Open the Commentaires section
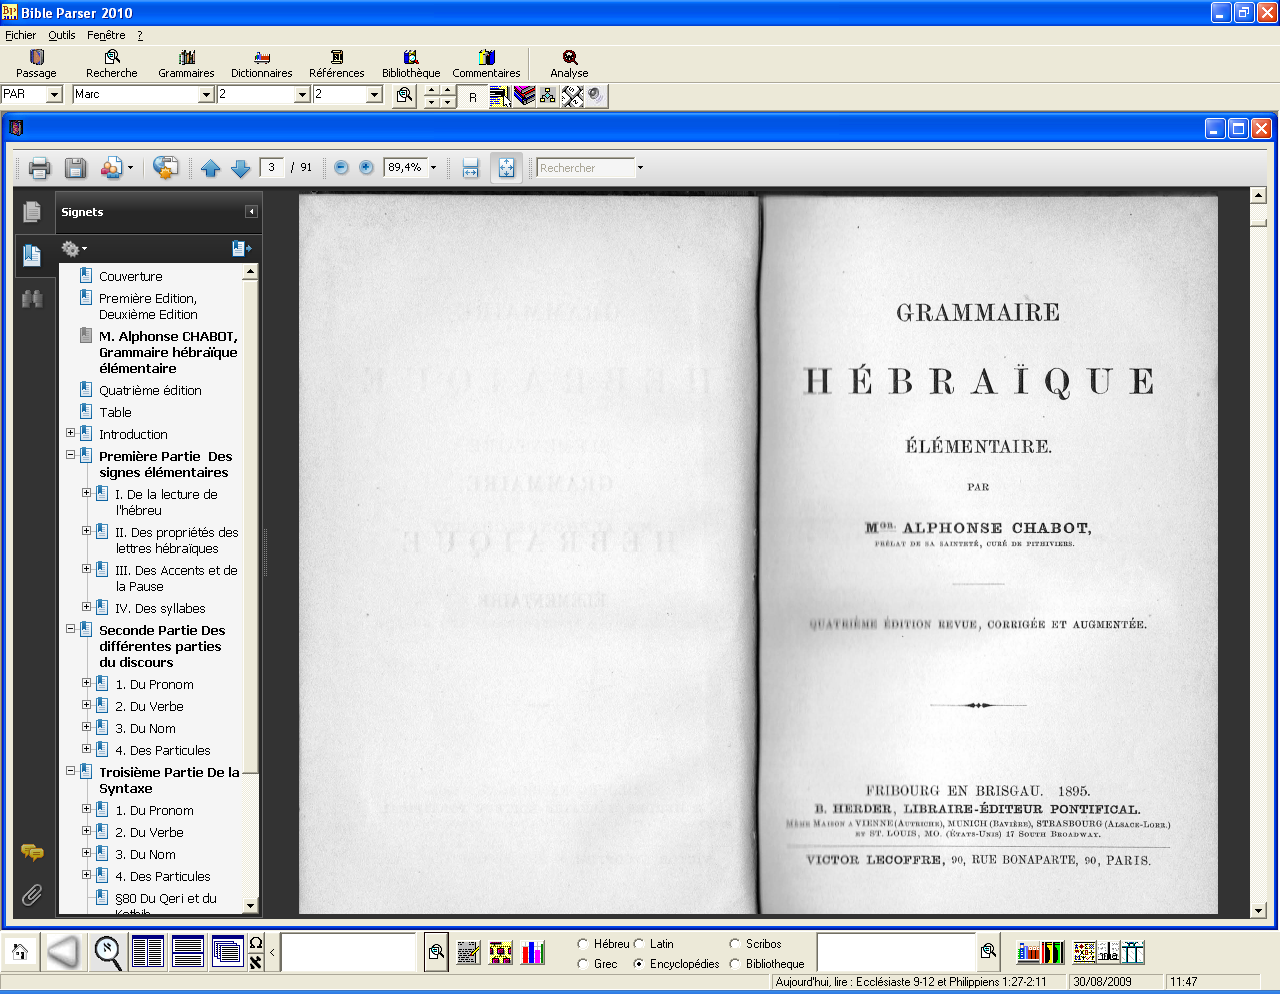Viewport: 1280px width, 994px height. [486, 64]
